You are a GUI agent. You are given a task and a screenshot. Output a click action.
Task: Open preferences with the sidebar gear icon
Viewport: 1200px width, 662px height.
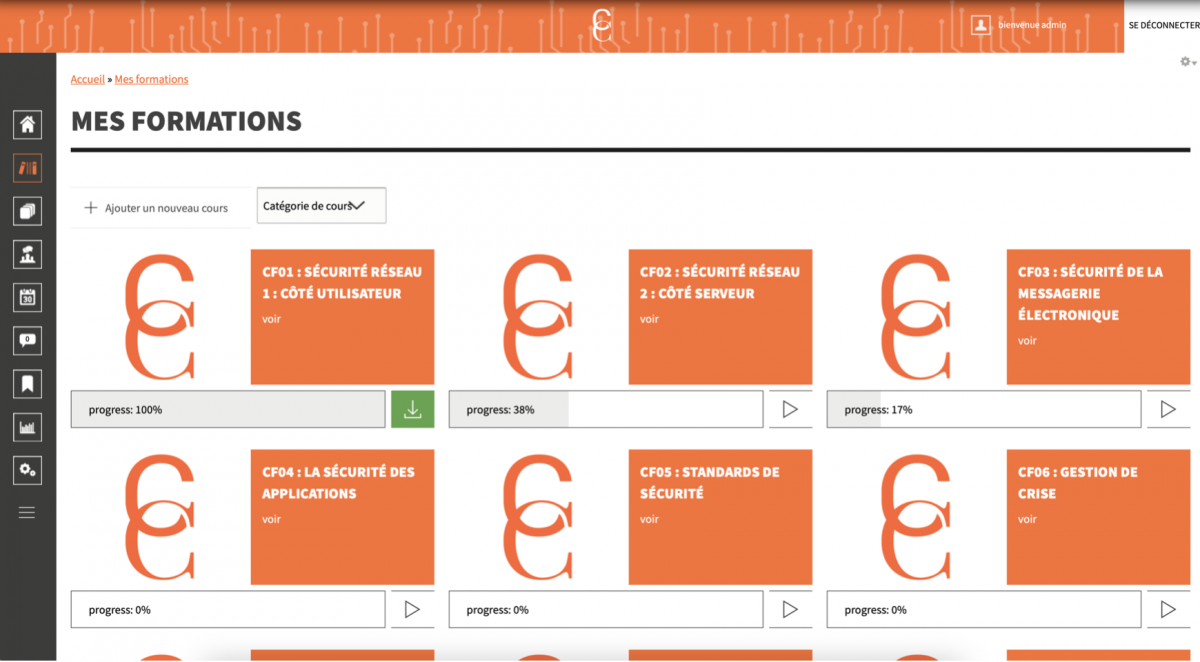point(27,470)
